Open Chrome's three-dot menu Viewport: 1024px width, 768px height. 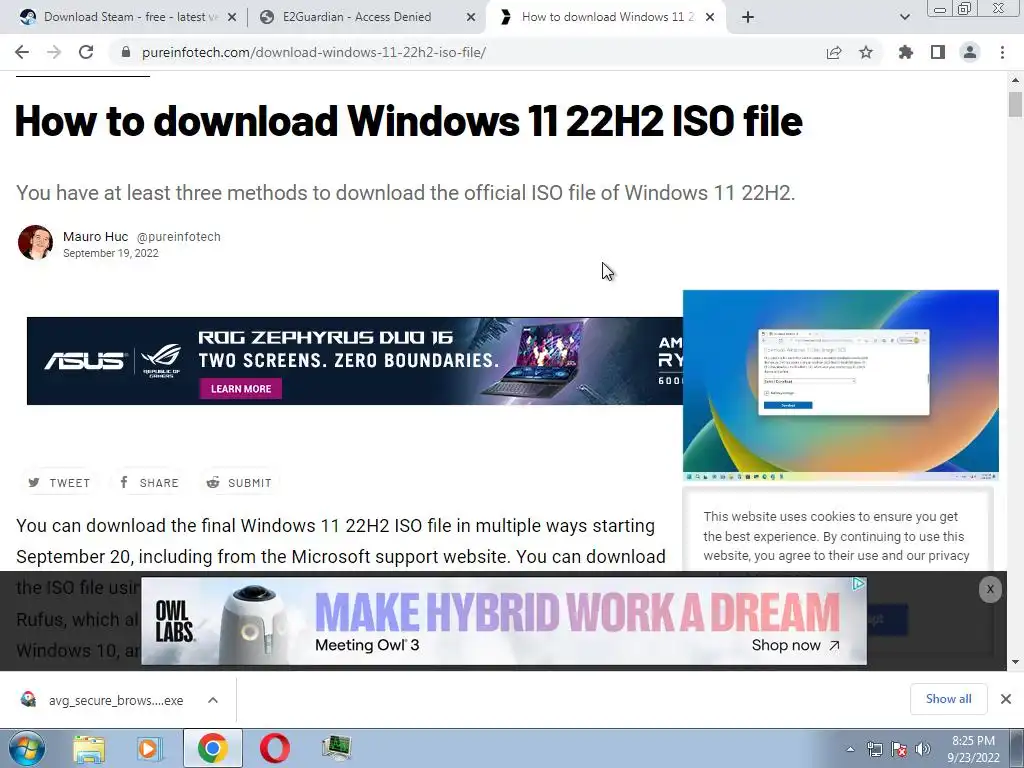pyautogui.click(x=1002, y=52)
